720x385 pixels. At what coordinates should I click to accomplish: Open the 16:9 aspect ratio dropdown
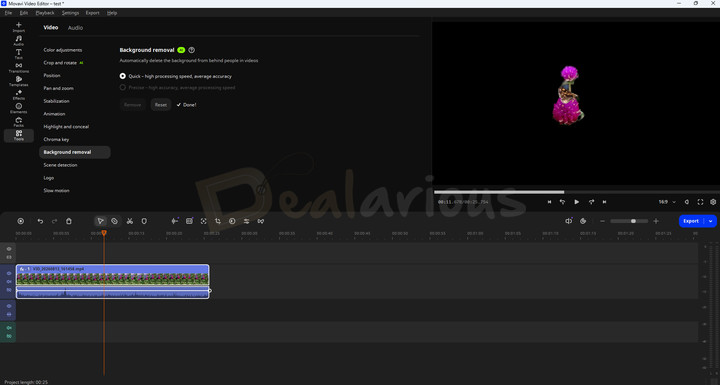point(667,202)
